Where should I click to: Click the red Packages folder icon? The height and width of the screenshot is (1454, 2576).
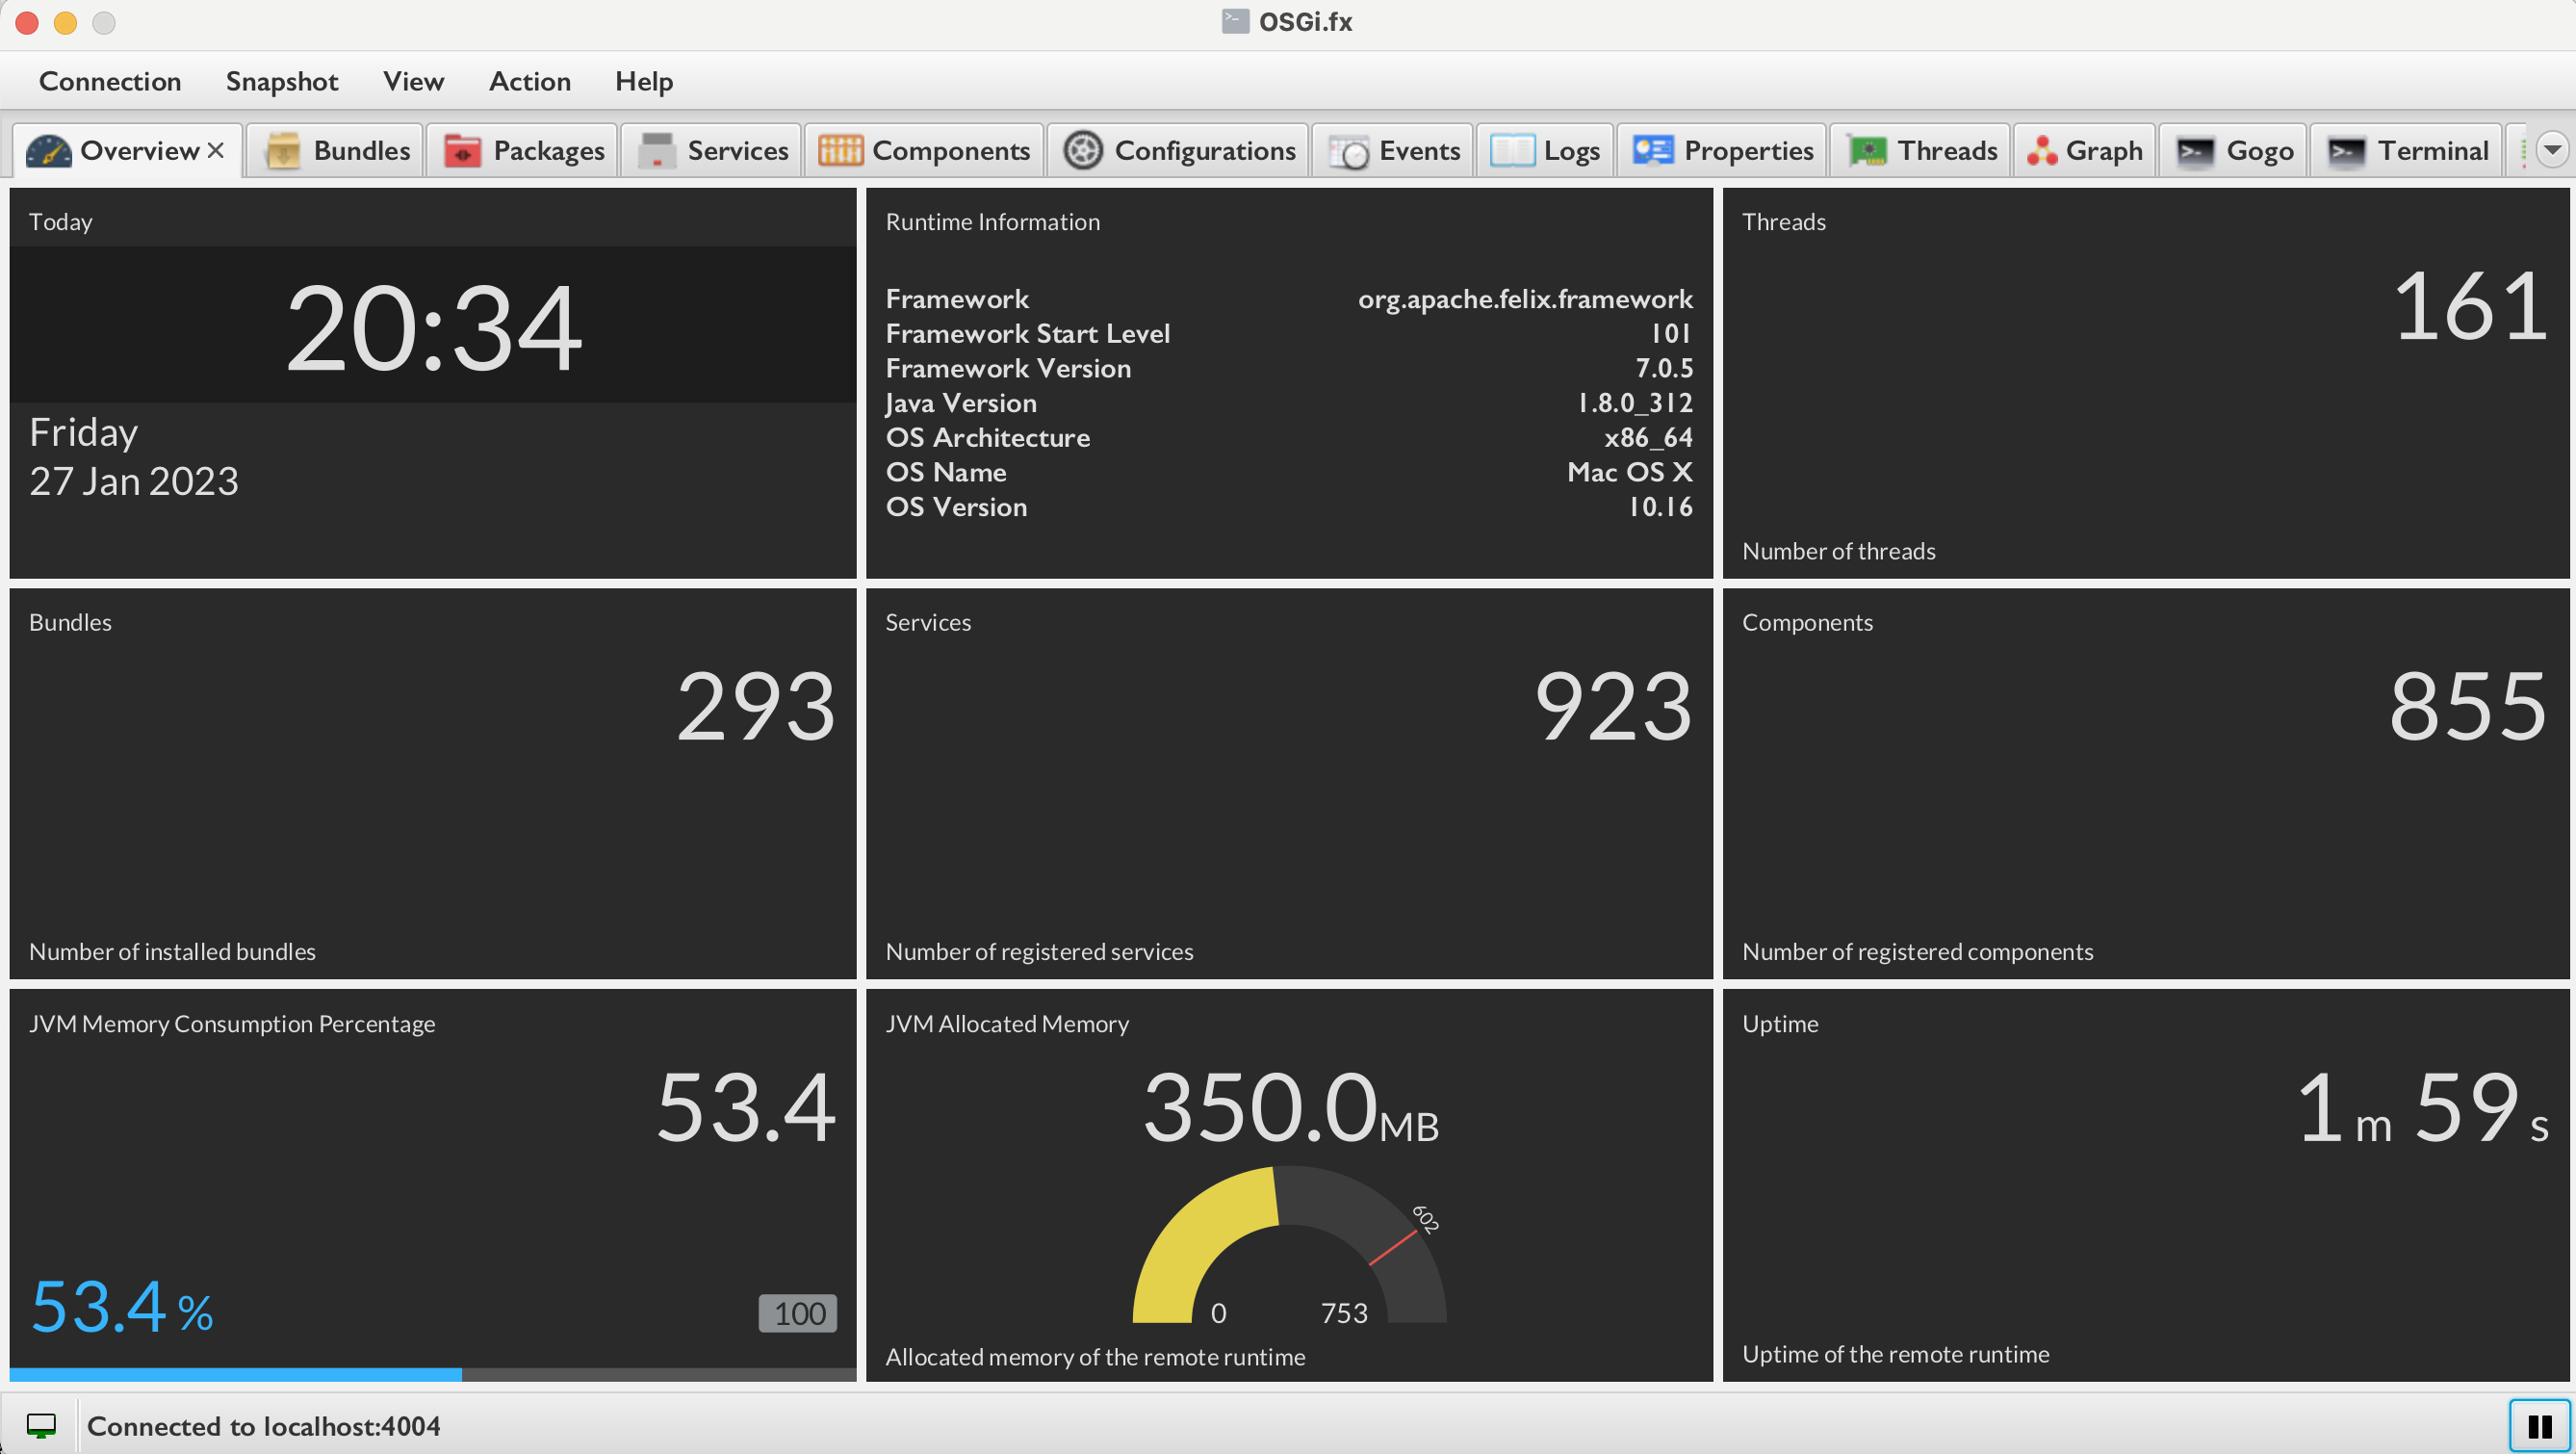coord(462,151)
